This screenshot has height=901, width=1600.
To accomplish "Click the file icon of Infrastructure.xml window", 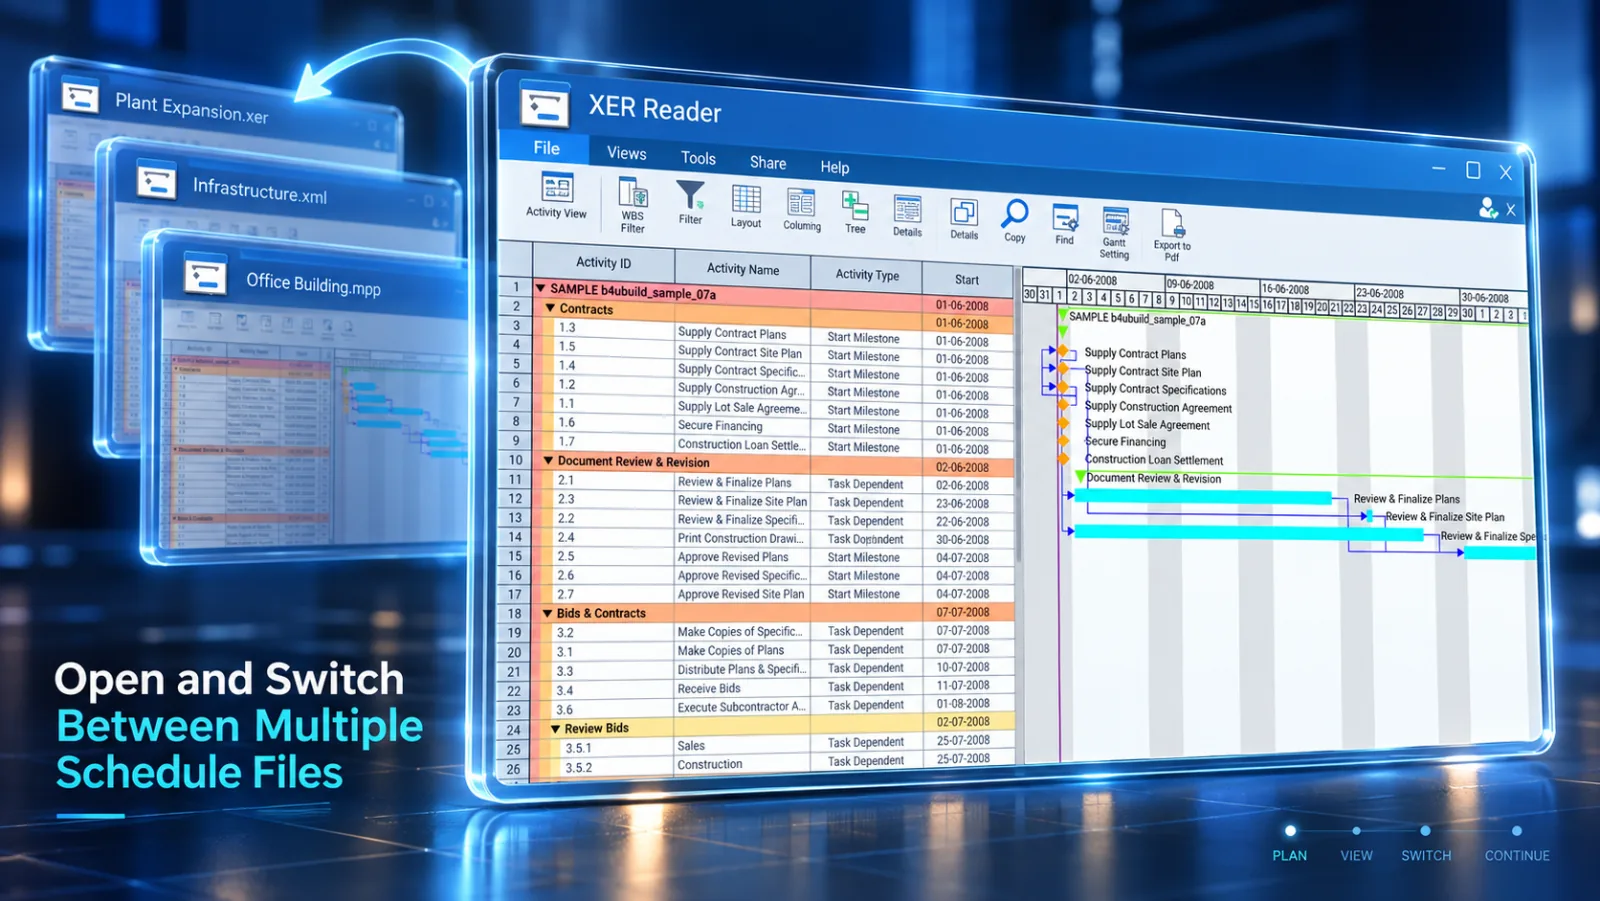I will [x=156, y=181].
